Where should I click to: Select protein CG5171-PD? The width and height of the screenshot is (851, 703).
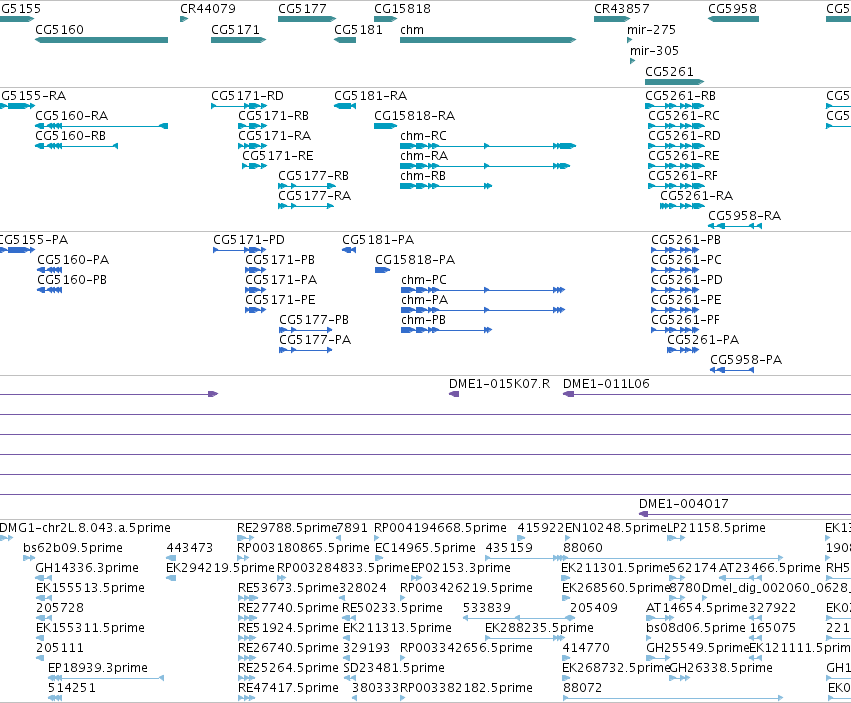point(239,250)
